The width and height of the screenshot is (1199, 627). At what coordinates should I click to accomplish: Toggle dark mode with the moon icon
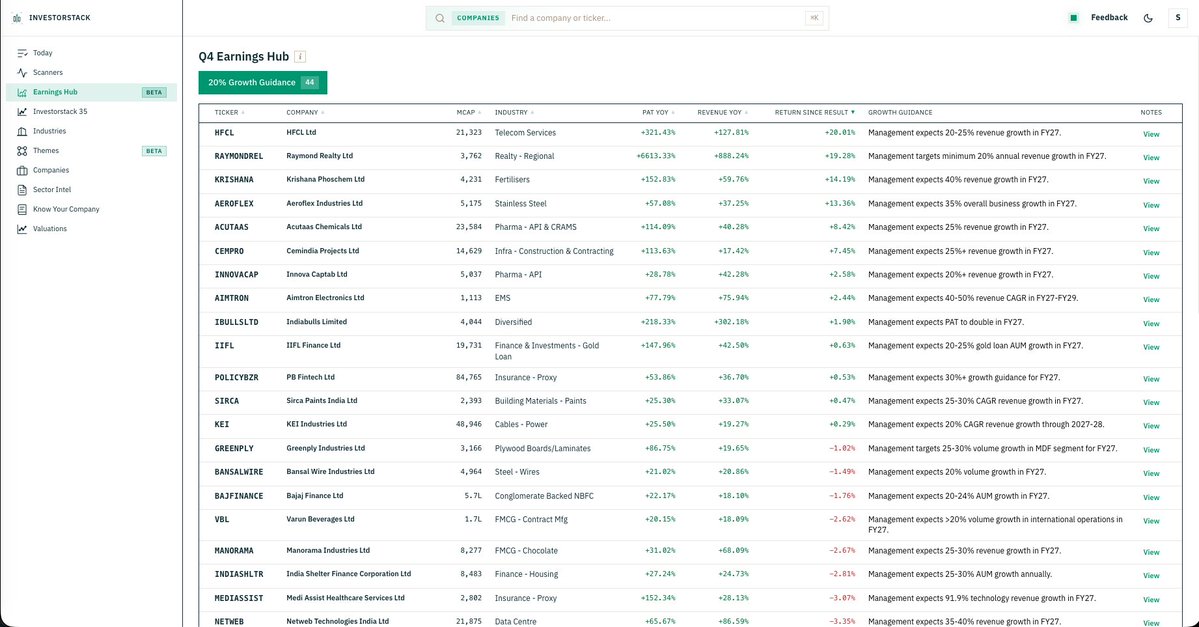(1148, 18)
